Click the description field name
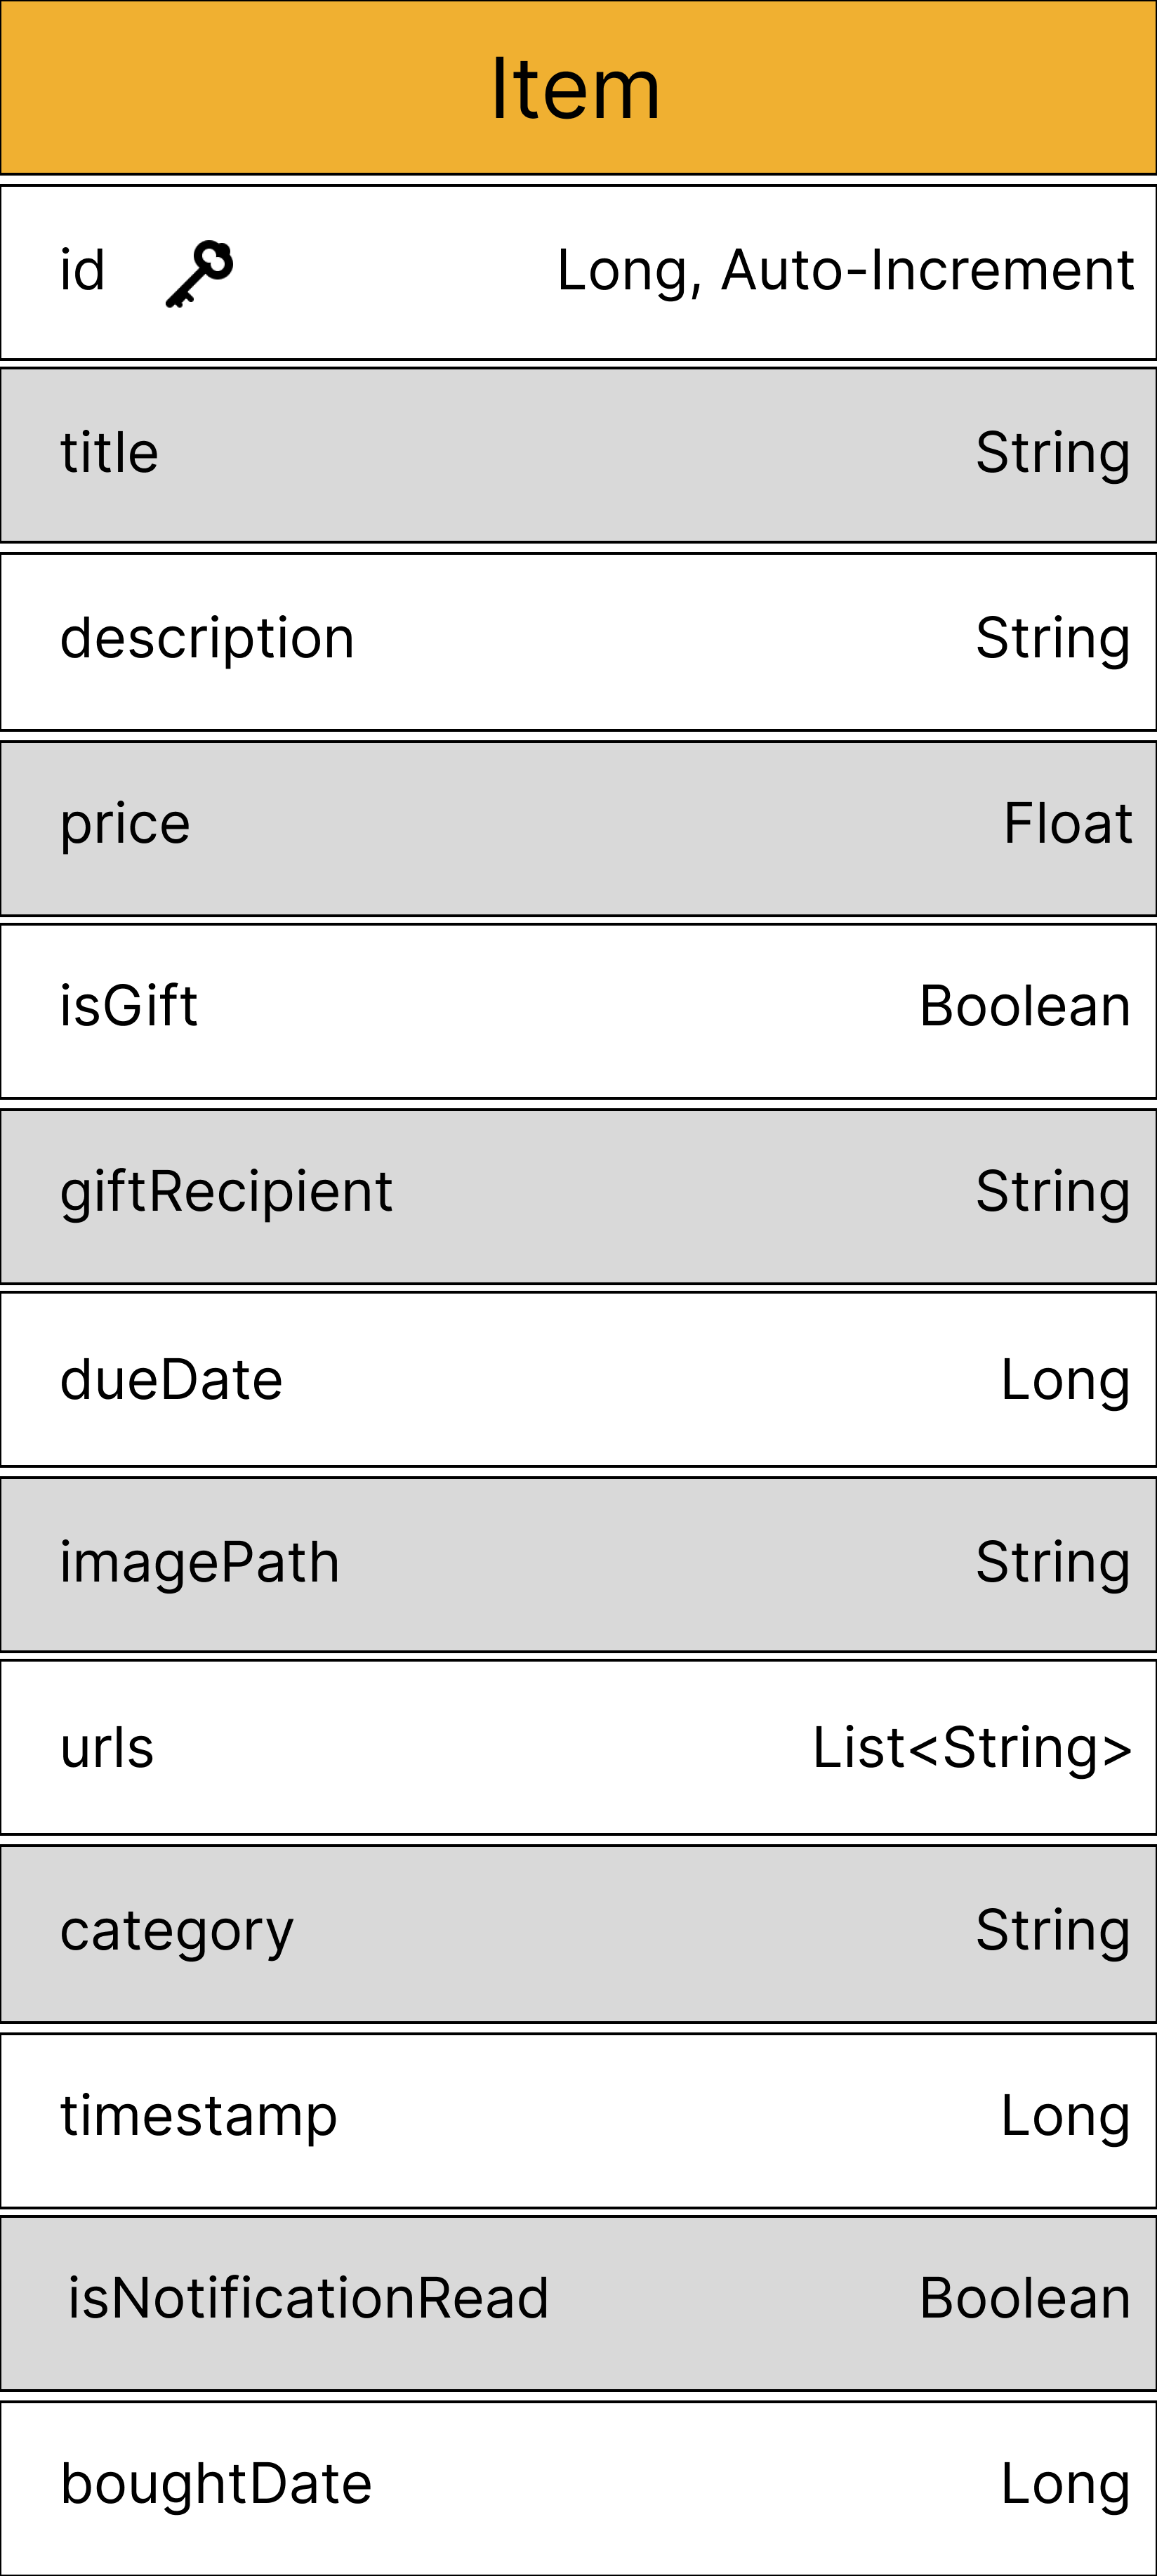 pyautogui.click(x=207, y=639)
